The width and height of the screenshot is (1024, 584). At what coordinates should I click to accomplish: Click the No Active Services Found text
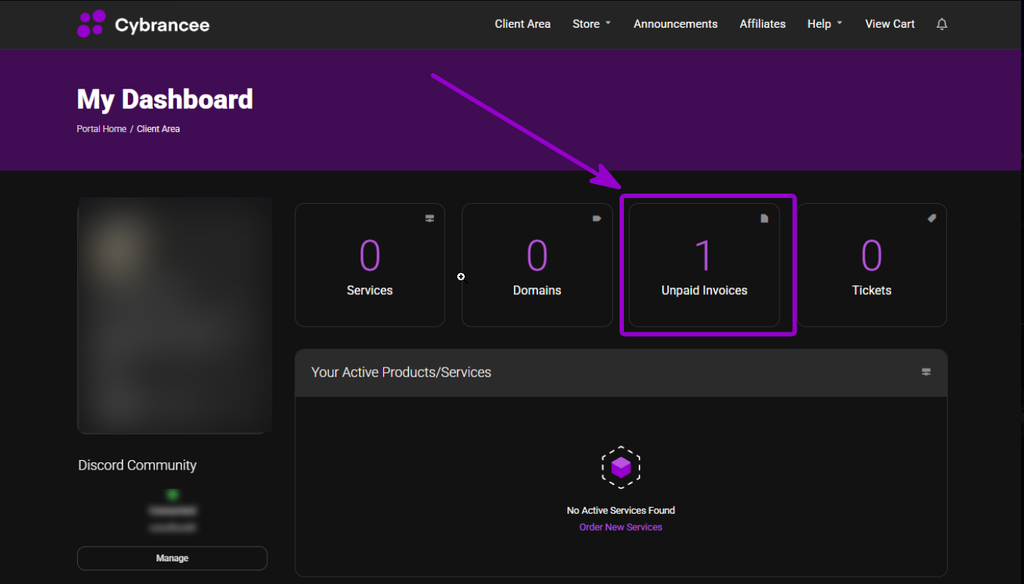(620, 510)
